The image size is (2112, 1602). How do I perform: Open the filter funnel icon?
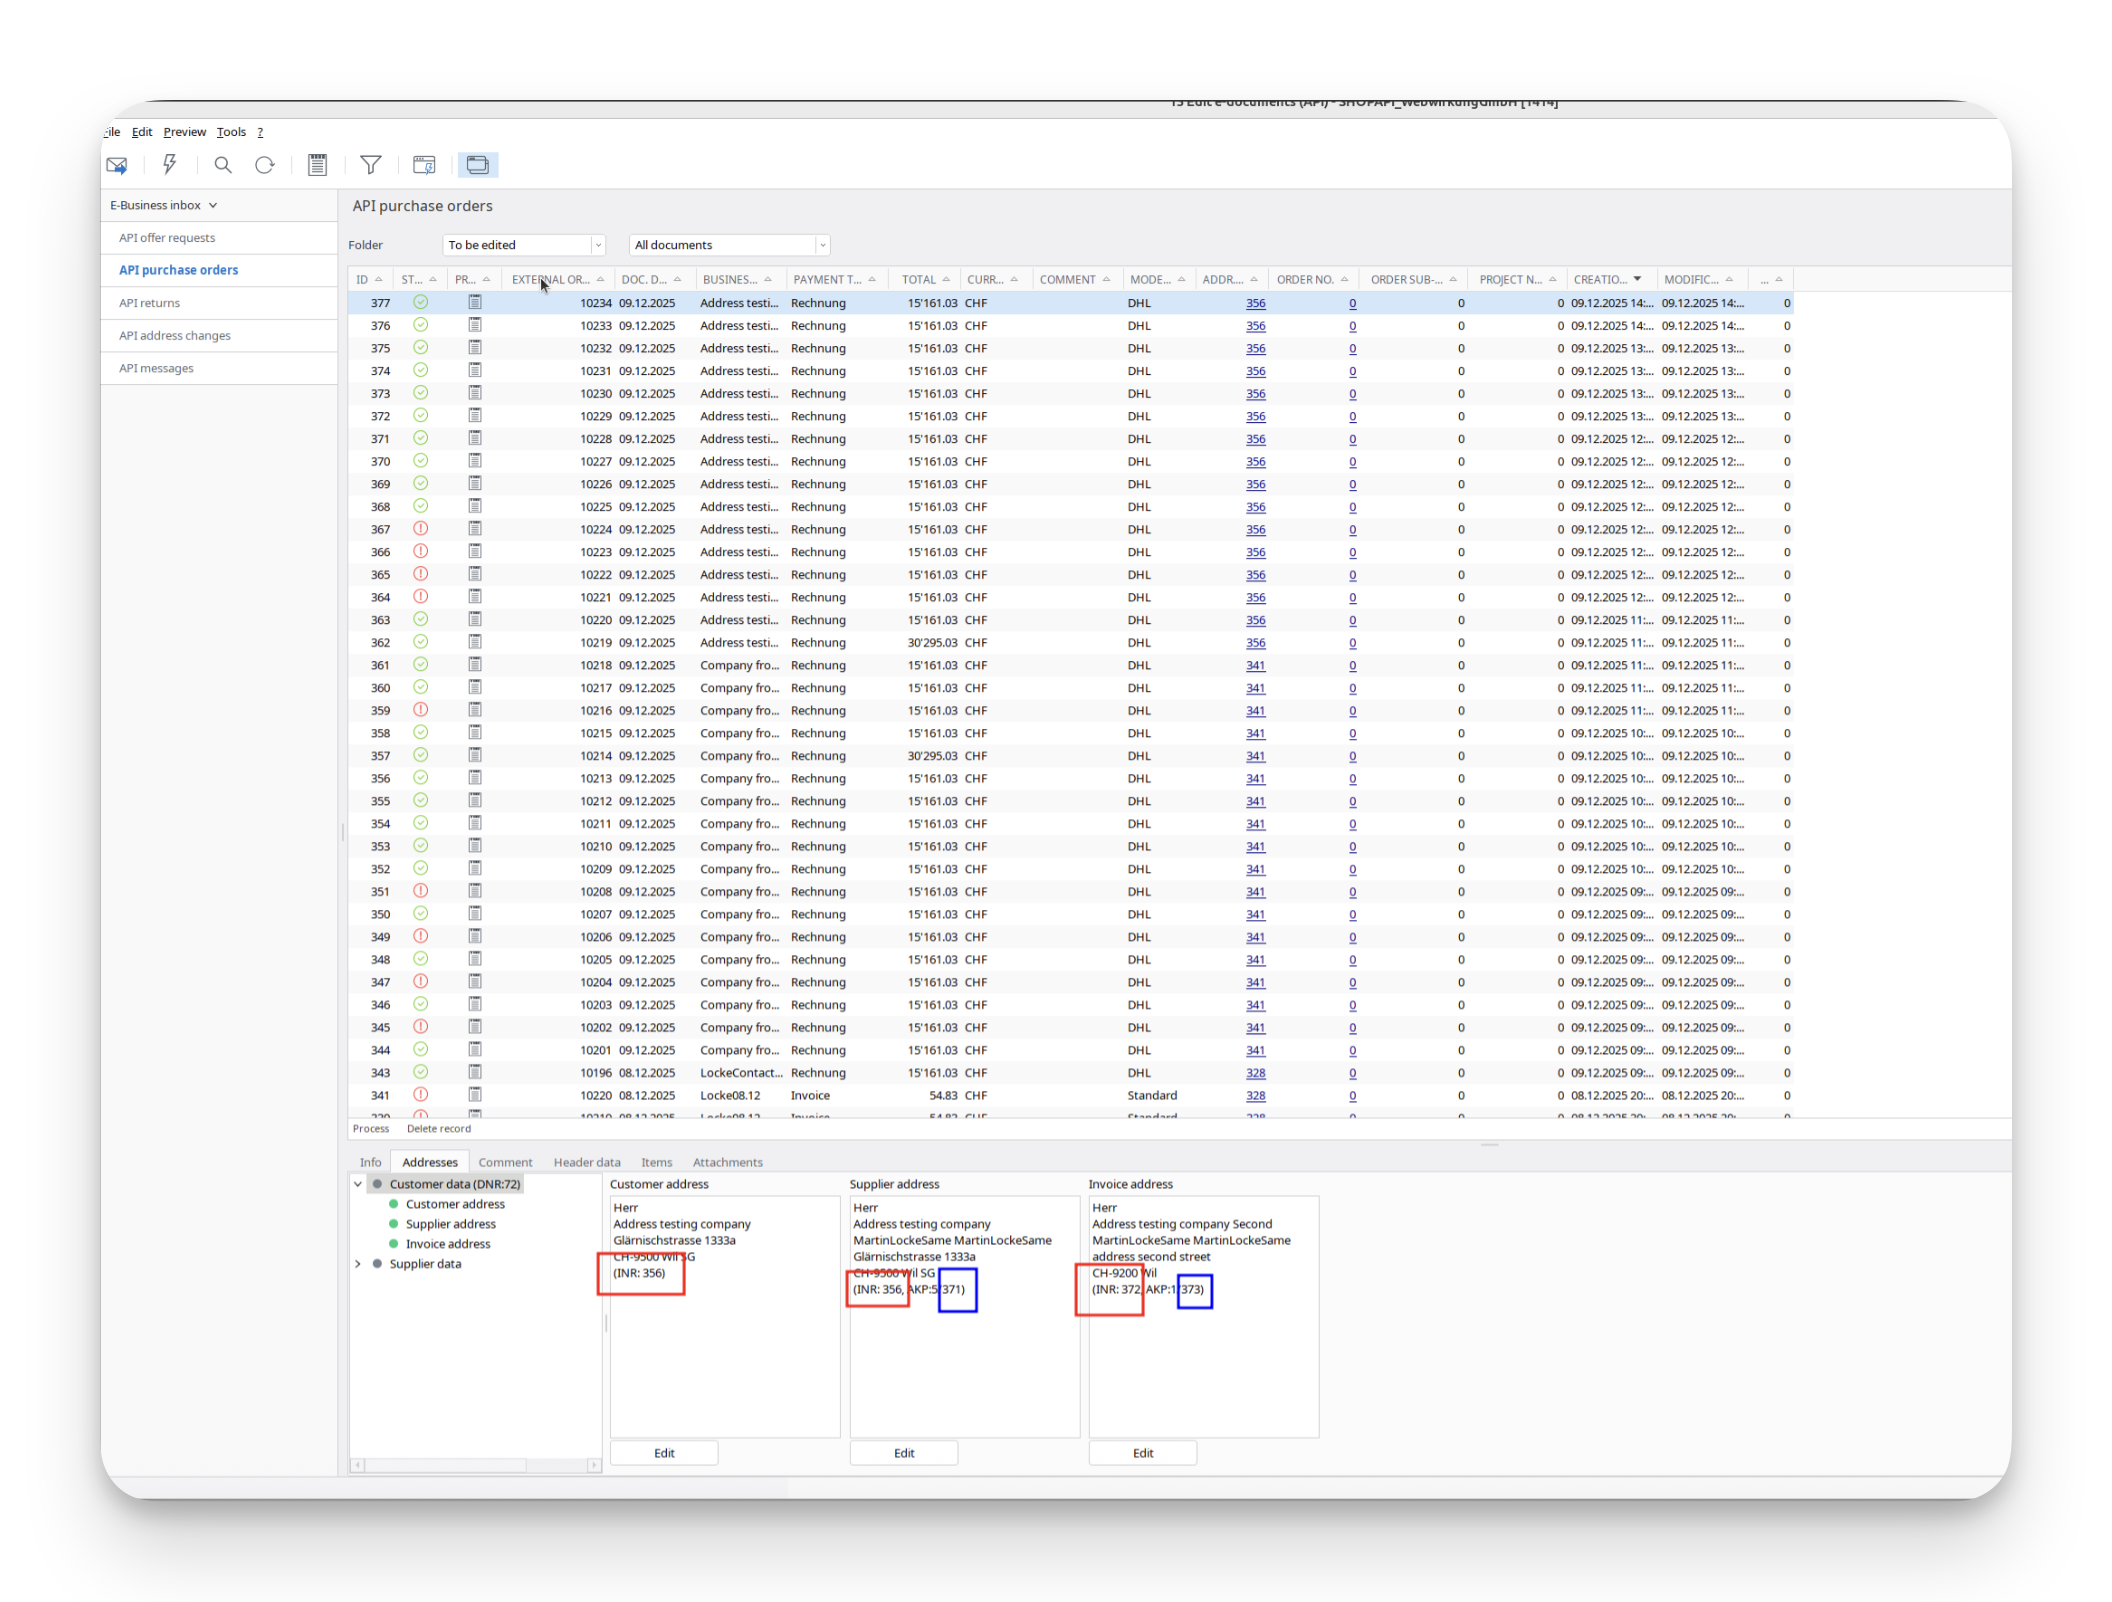(x=371, y=165)
